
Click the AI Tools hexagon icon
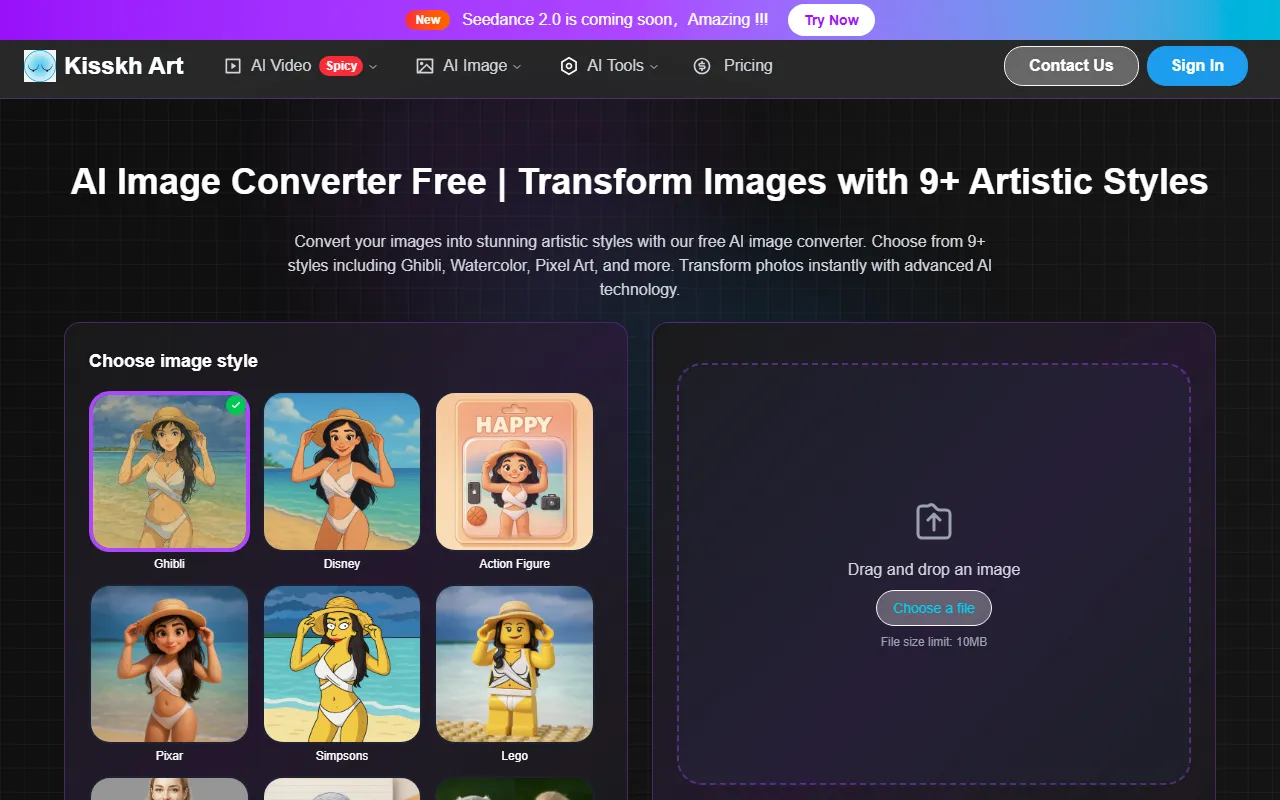click(x=569, y=66)
